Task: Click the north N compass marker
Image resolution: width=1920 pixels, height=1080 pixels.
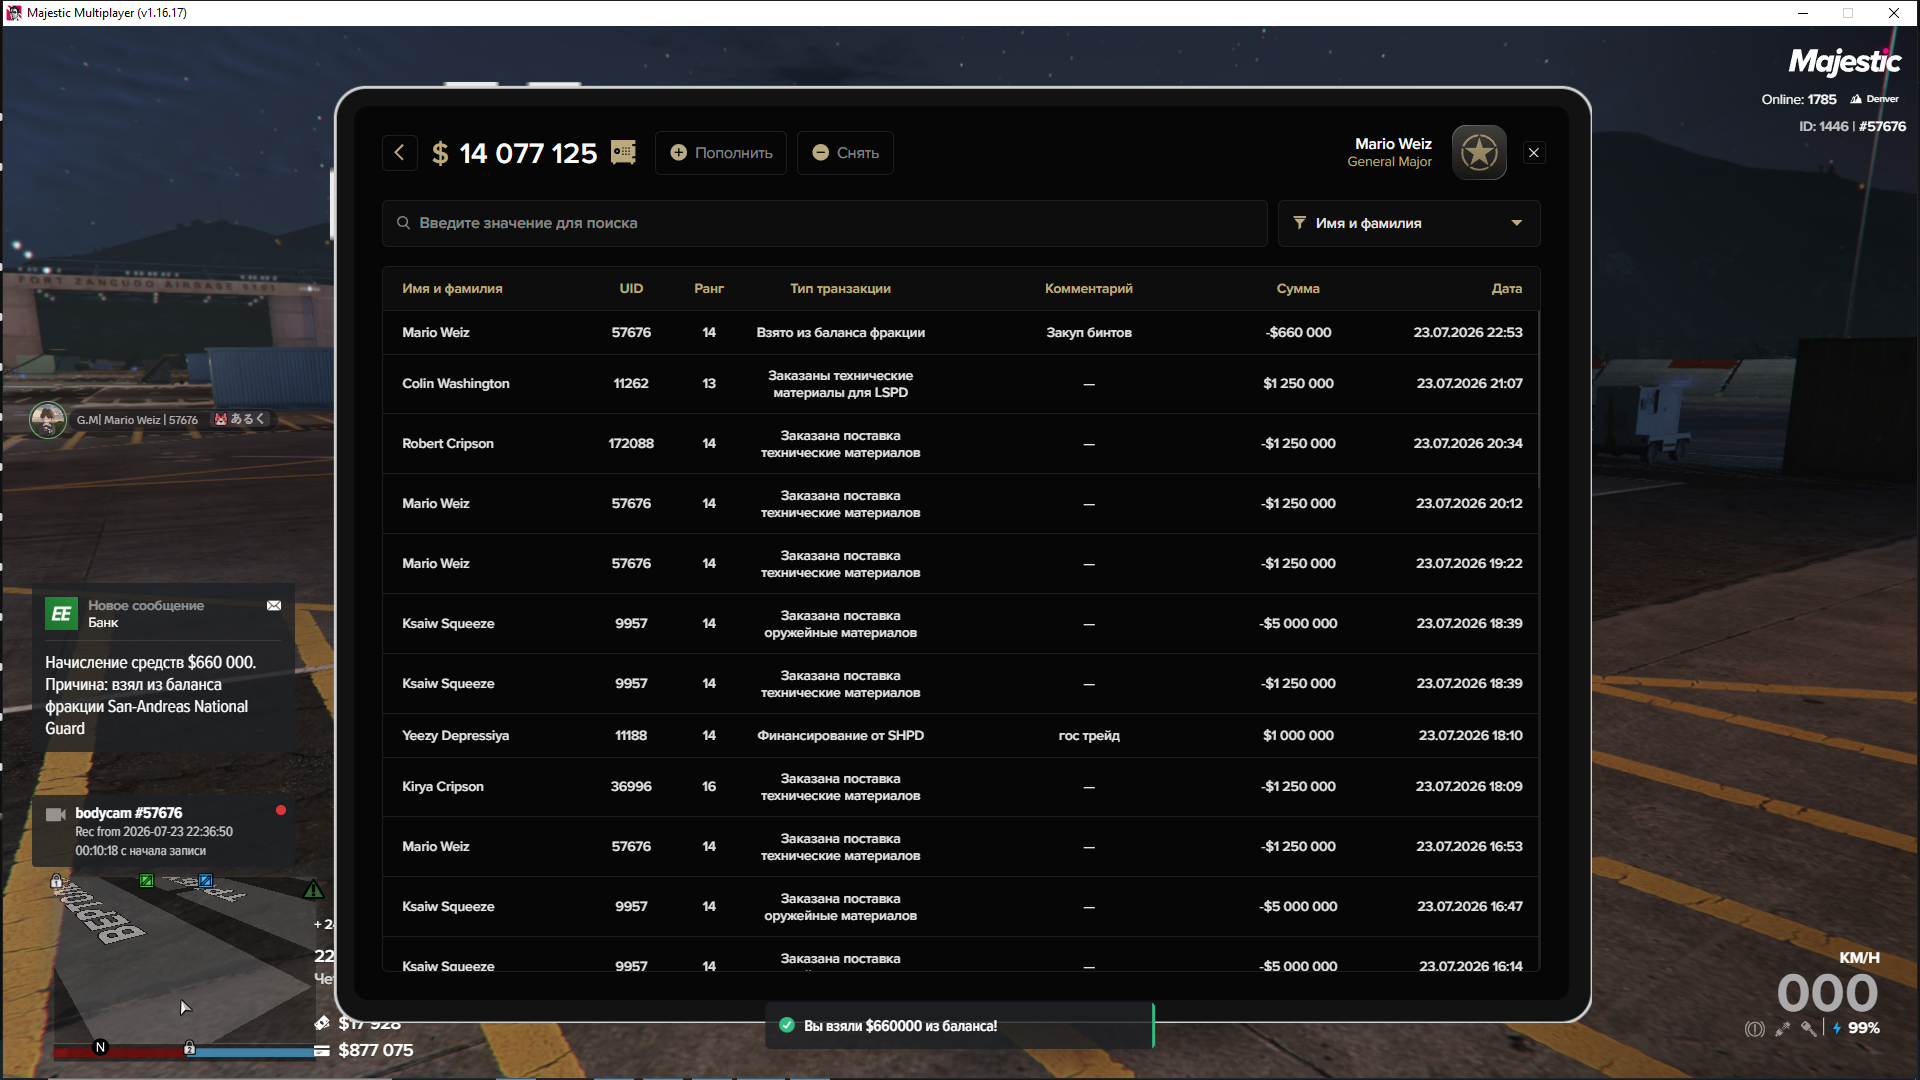Action: point(100,1048)
